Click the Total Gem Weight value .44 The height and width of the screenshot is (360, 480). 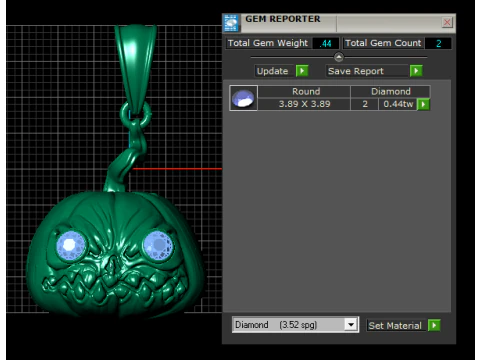(326, 43)
